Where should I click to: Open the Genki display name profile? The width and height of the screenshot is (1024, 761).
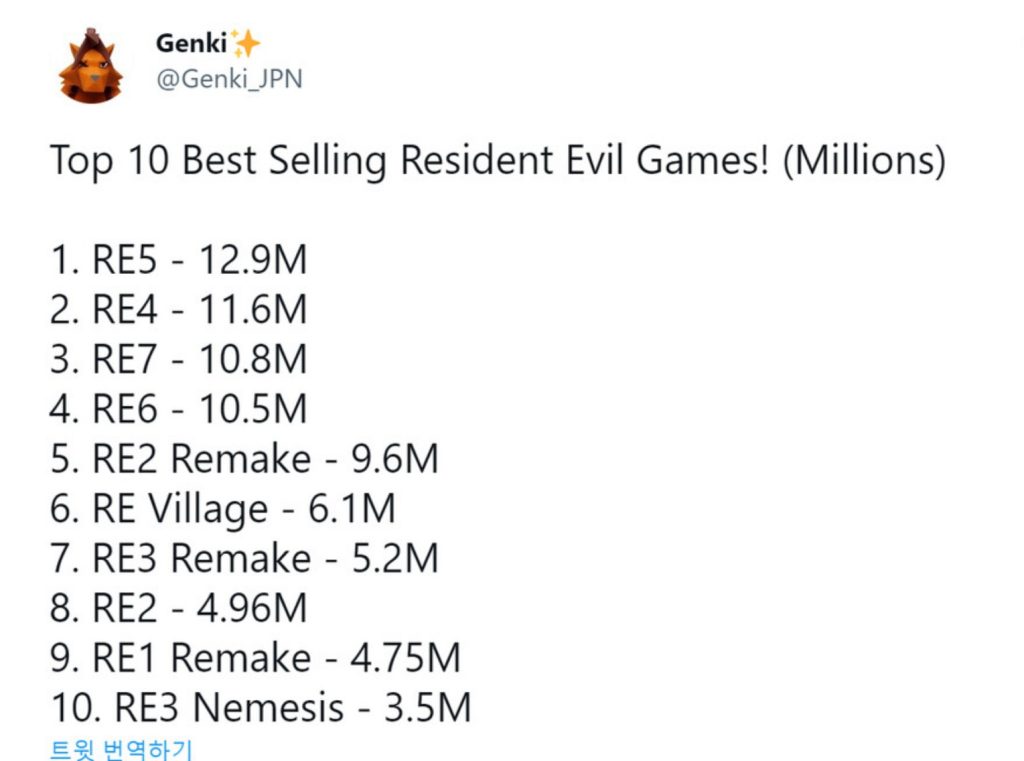pyautogui.click(x=191, y=44)
